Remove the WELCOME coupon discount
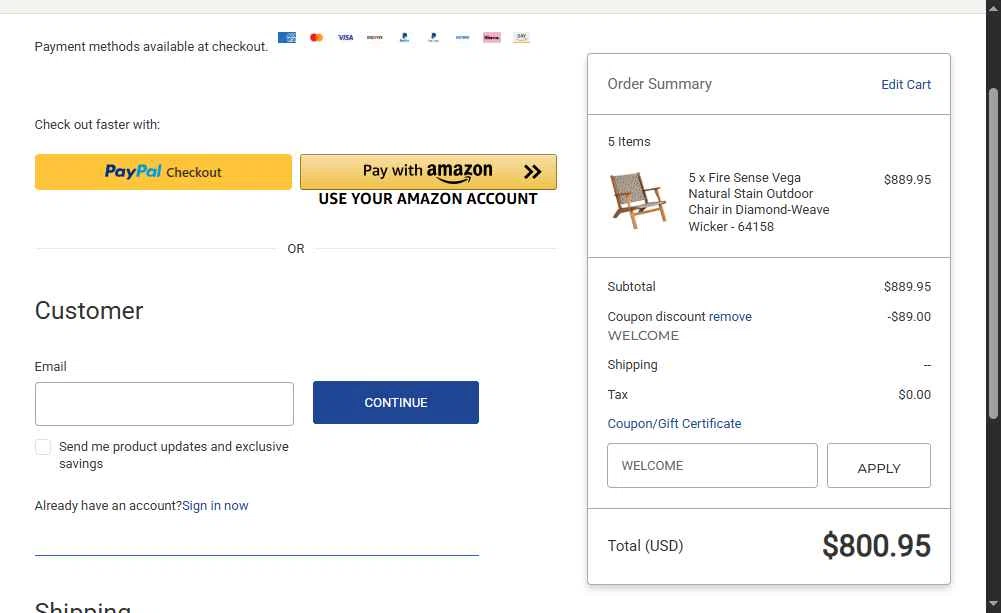This screenshot has width=1001, height=613. click(x=730, y=317)
